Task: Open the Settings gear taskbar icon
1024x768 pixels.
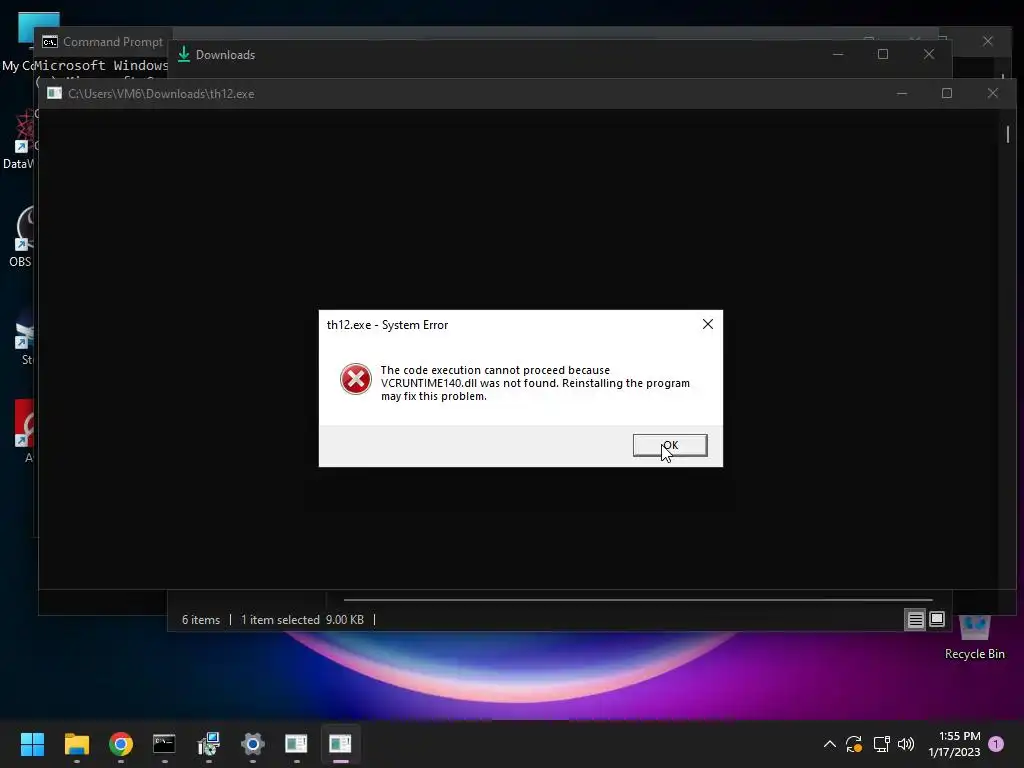Action: coord(253,744)
